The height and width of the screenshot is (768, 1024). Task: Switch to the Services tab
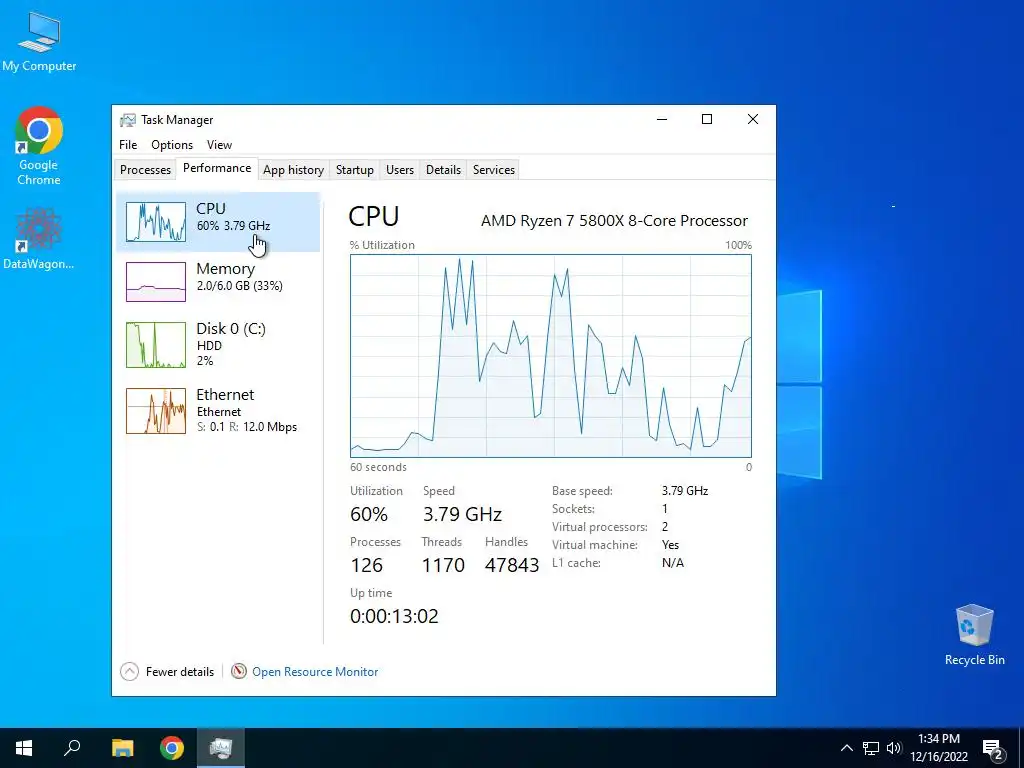pyautogui.click(x=494, y=170)
